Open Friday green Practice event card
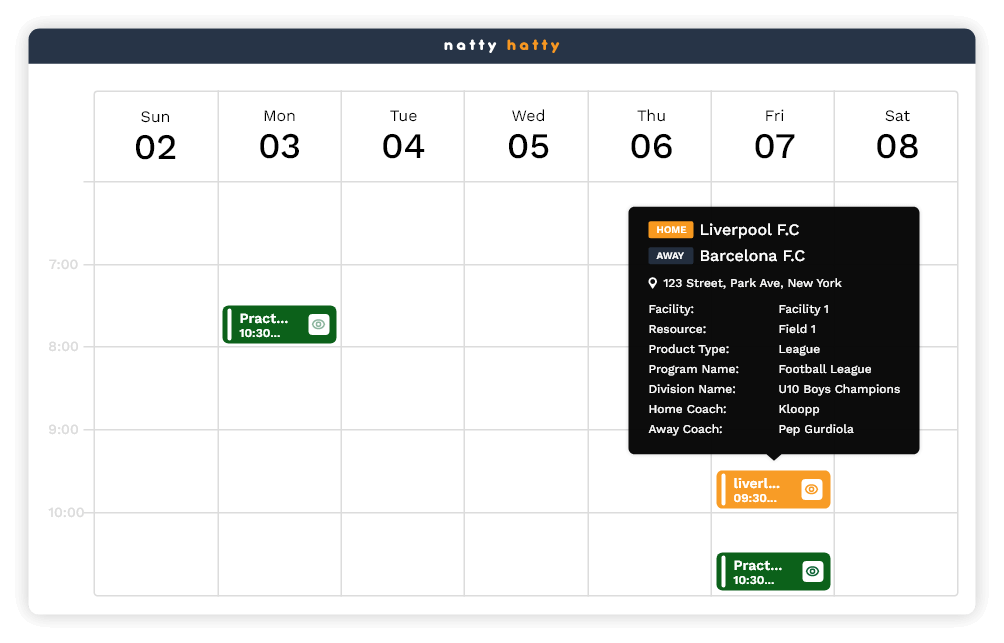 [x=758, y=572]
